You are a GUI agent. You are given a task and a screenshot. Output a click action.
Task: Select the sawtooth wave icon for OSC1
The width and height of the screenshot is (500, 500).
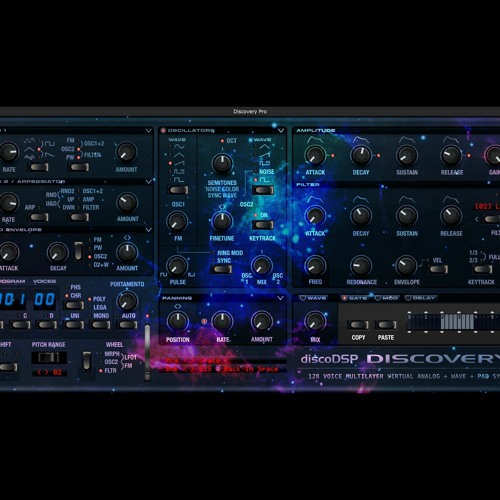(179, 163)
